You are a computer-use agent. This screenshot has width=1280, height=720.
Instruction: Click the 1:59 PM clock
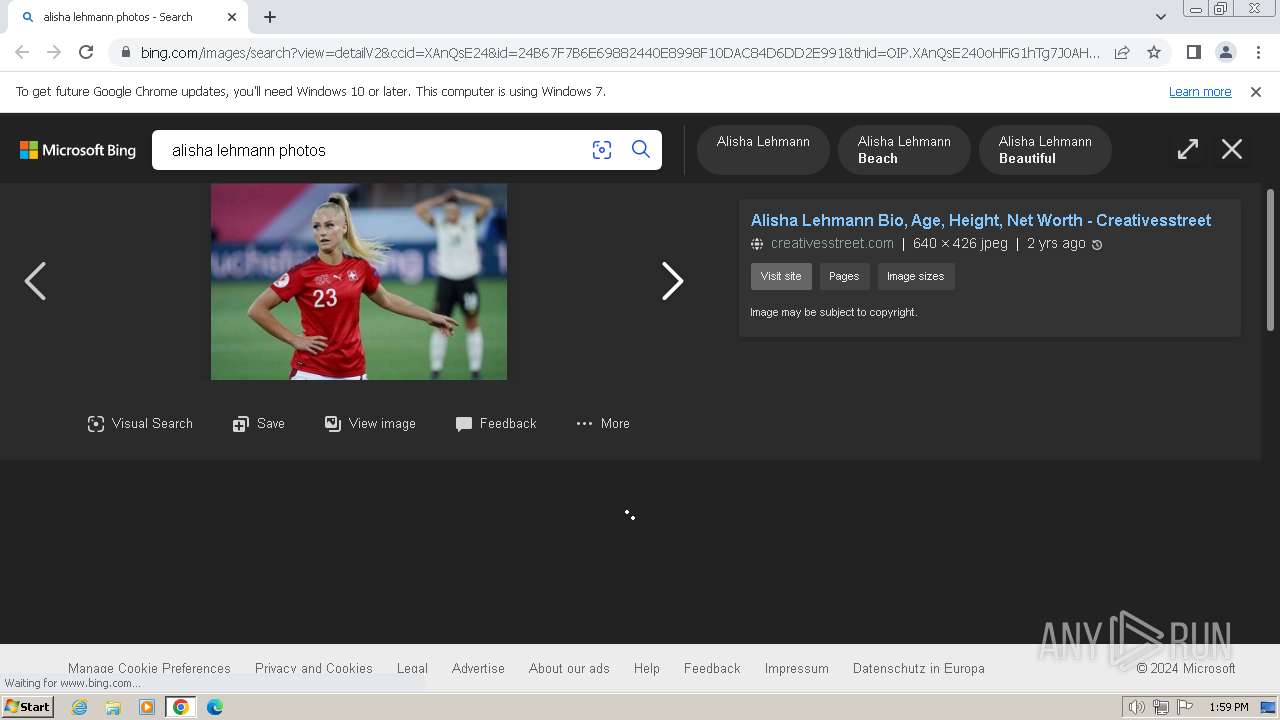click(x=1229, y=707)
